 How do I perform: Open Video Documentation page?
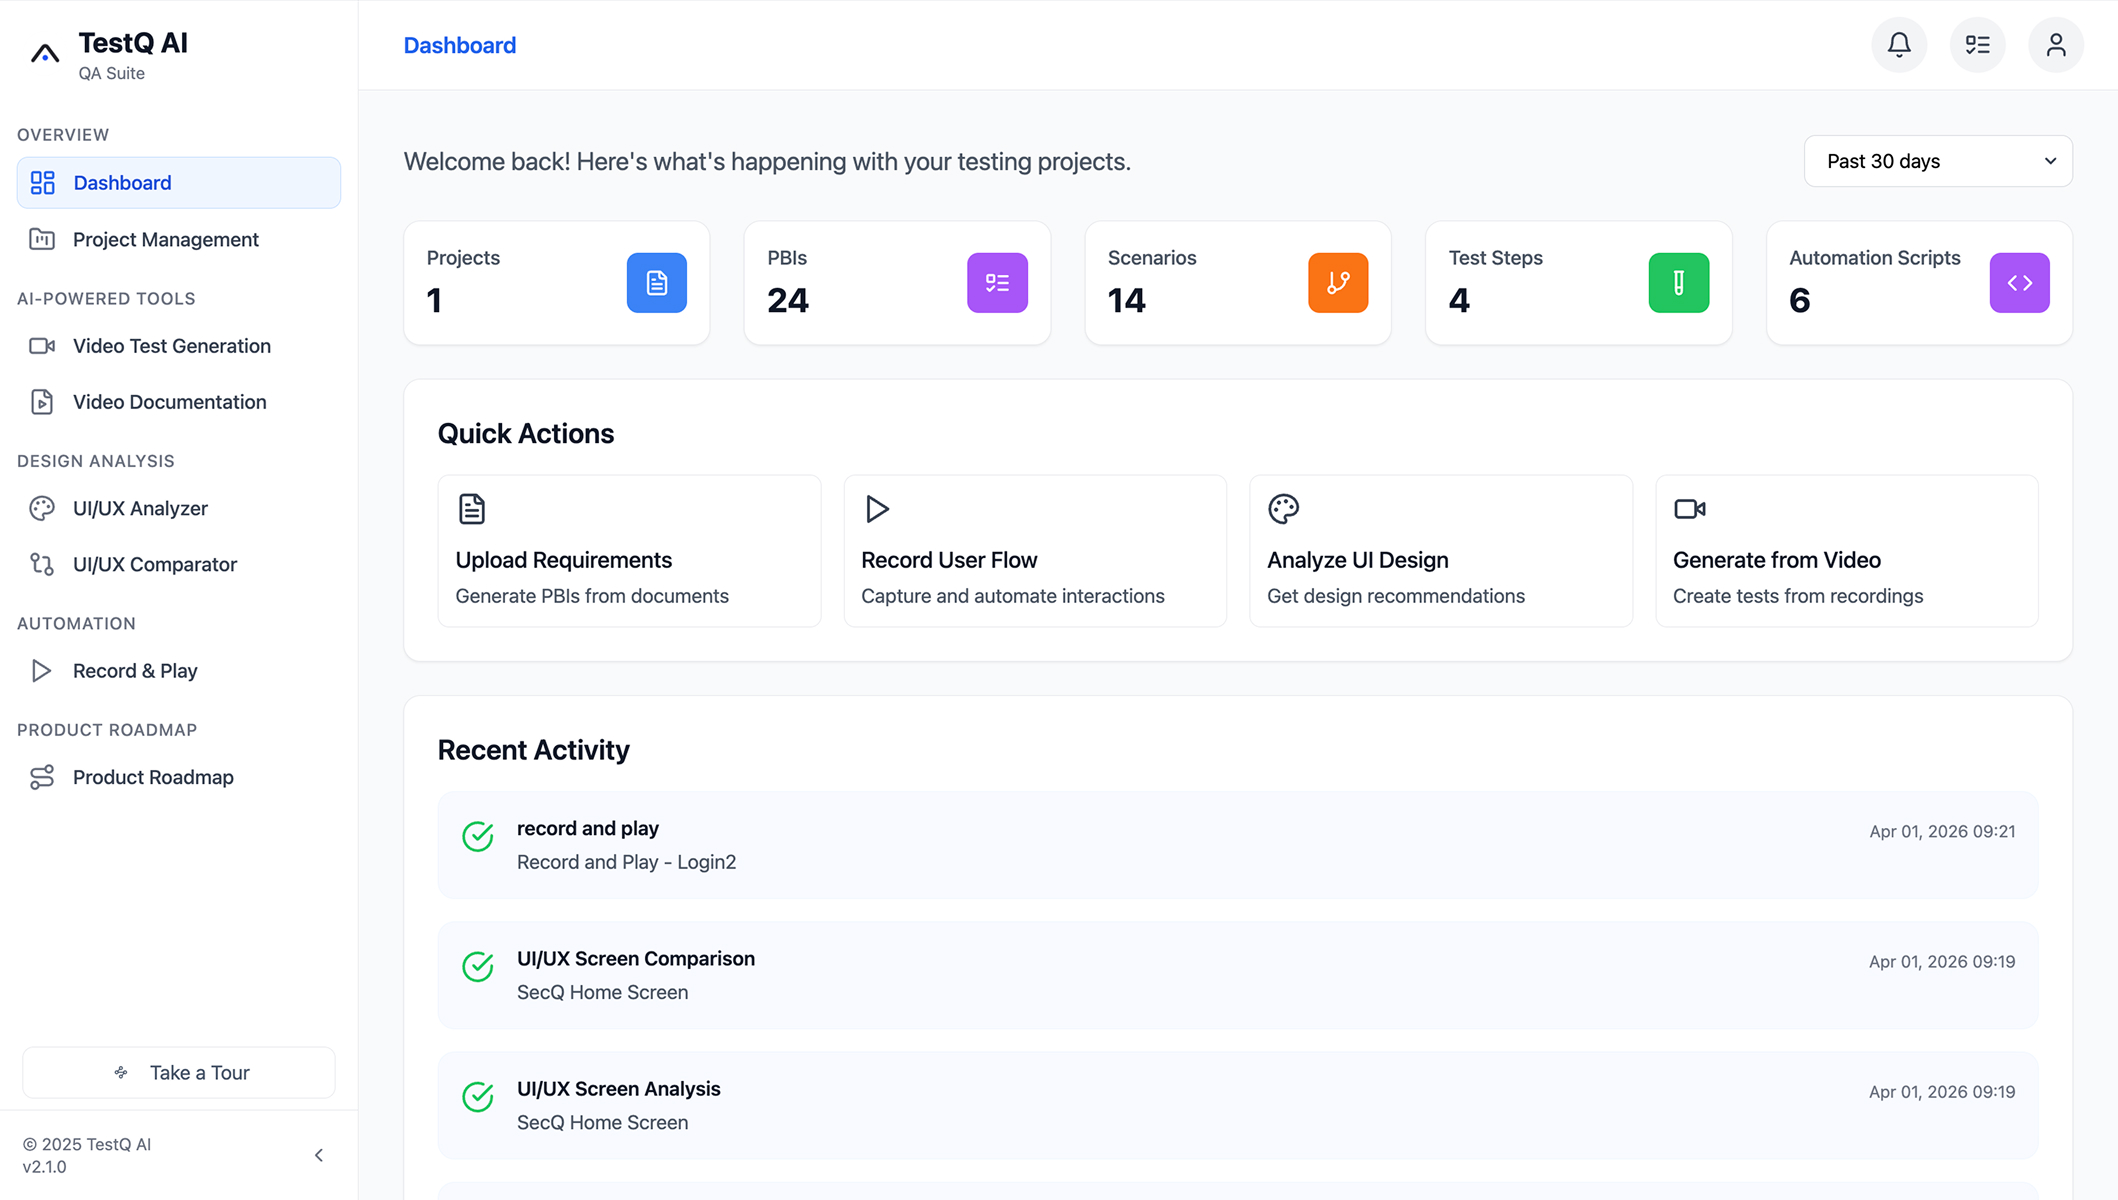tap(179, 402)
